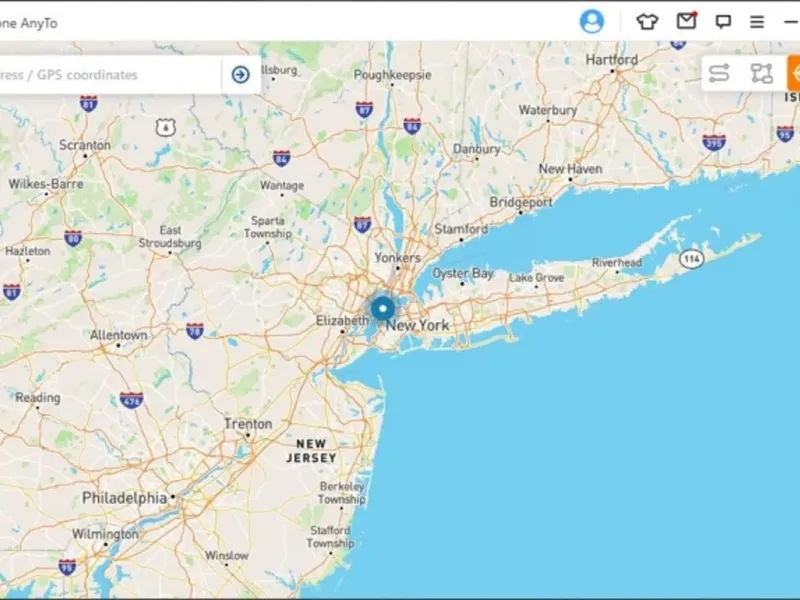The width and height of the screenshot is (800, 600).
Task: Click the Allentown city label on map
Action: (118, 335)
